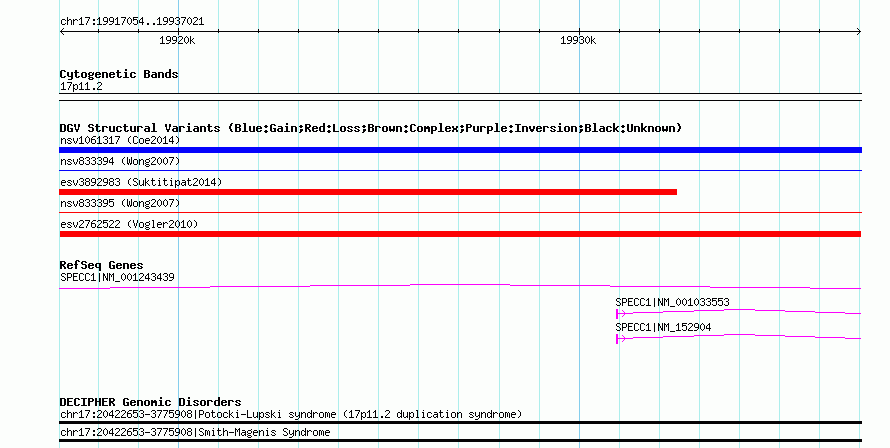
Task: Open the SPECC1|NM_152904 transcript label
Action: 663,328
